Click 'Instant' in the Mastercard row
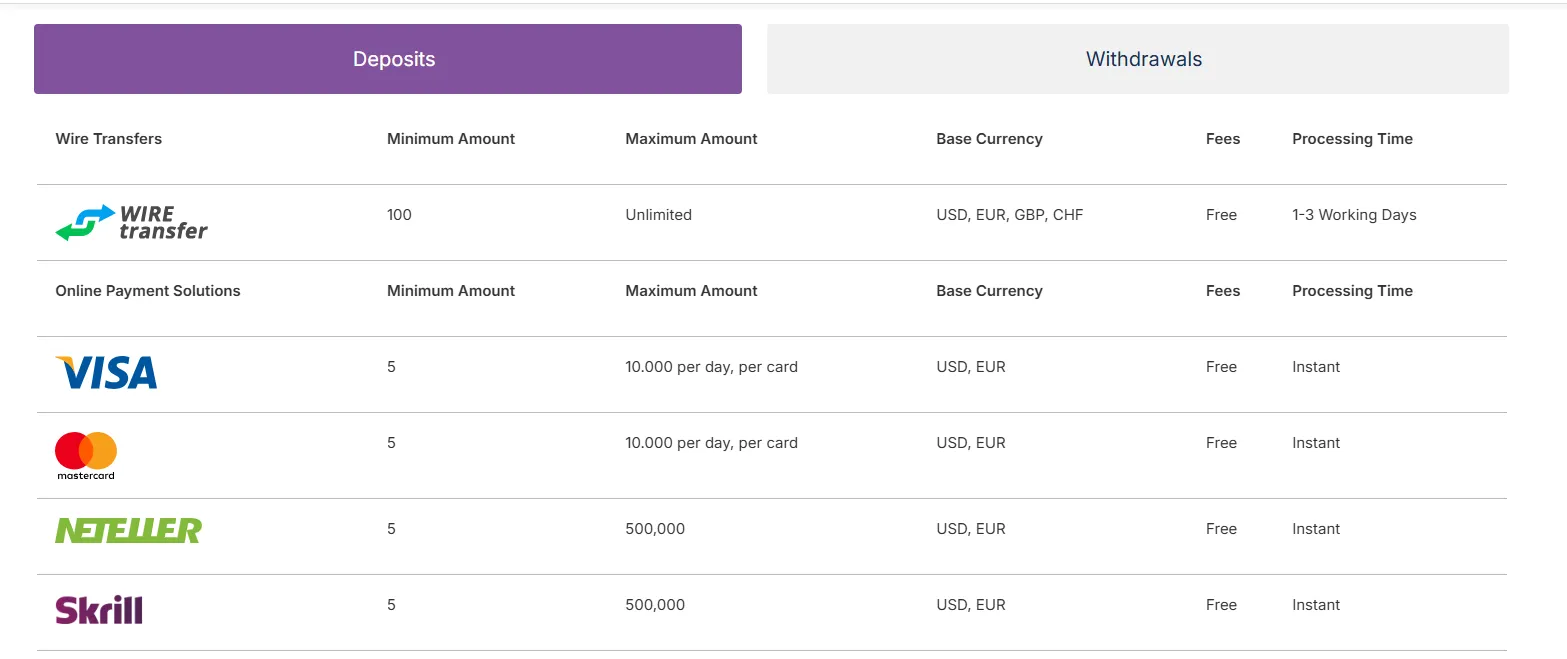The width and height of the screenshot is (1567, 659). point(1316,443)
